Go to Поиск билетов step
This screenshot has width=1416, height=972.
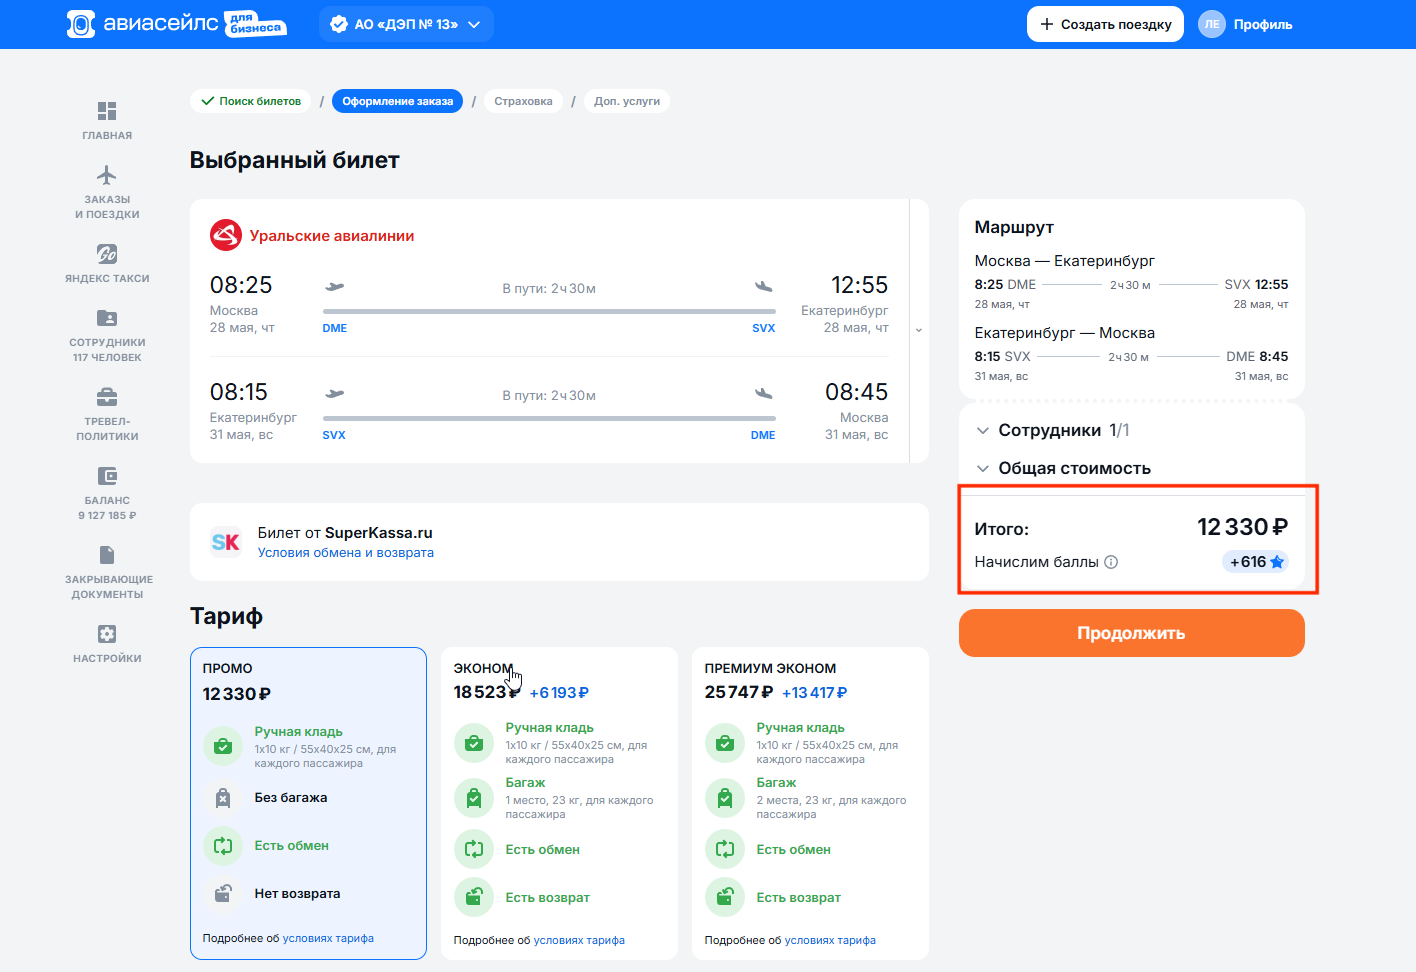[251, 101]
